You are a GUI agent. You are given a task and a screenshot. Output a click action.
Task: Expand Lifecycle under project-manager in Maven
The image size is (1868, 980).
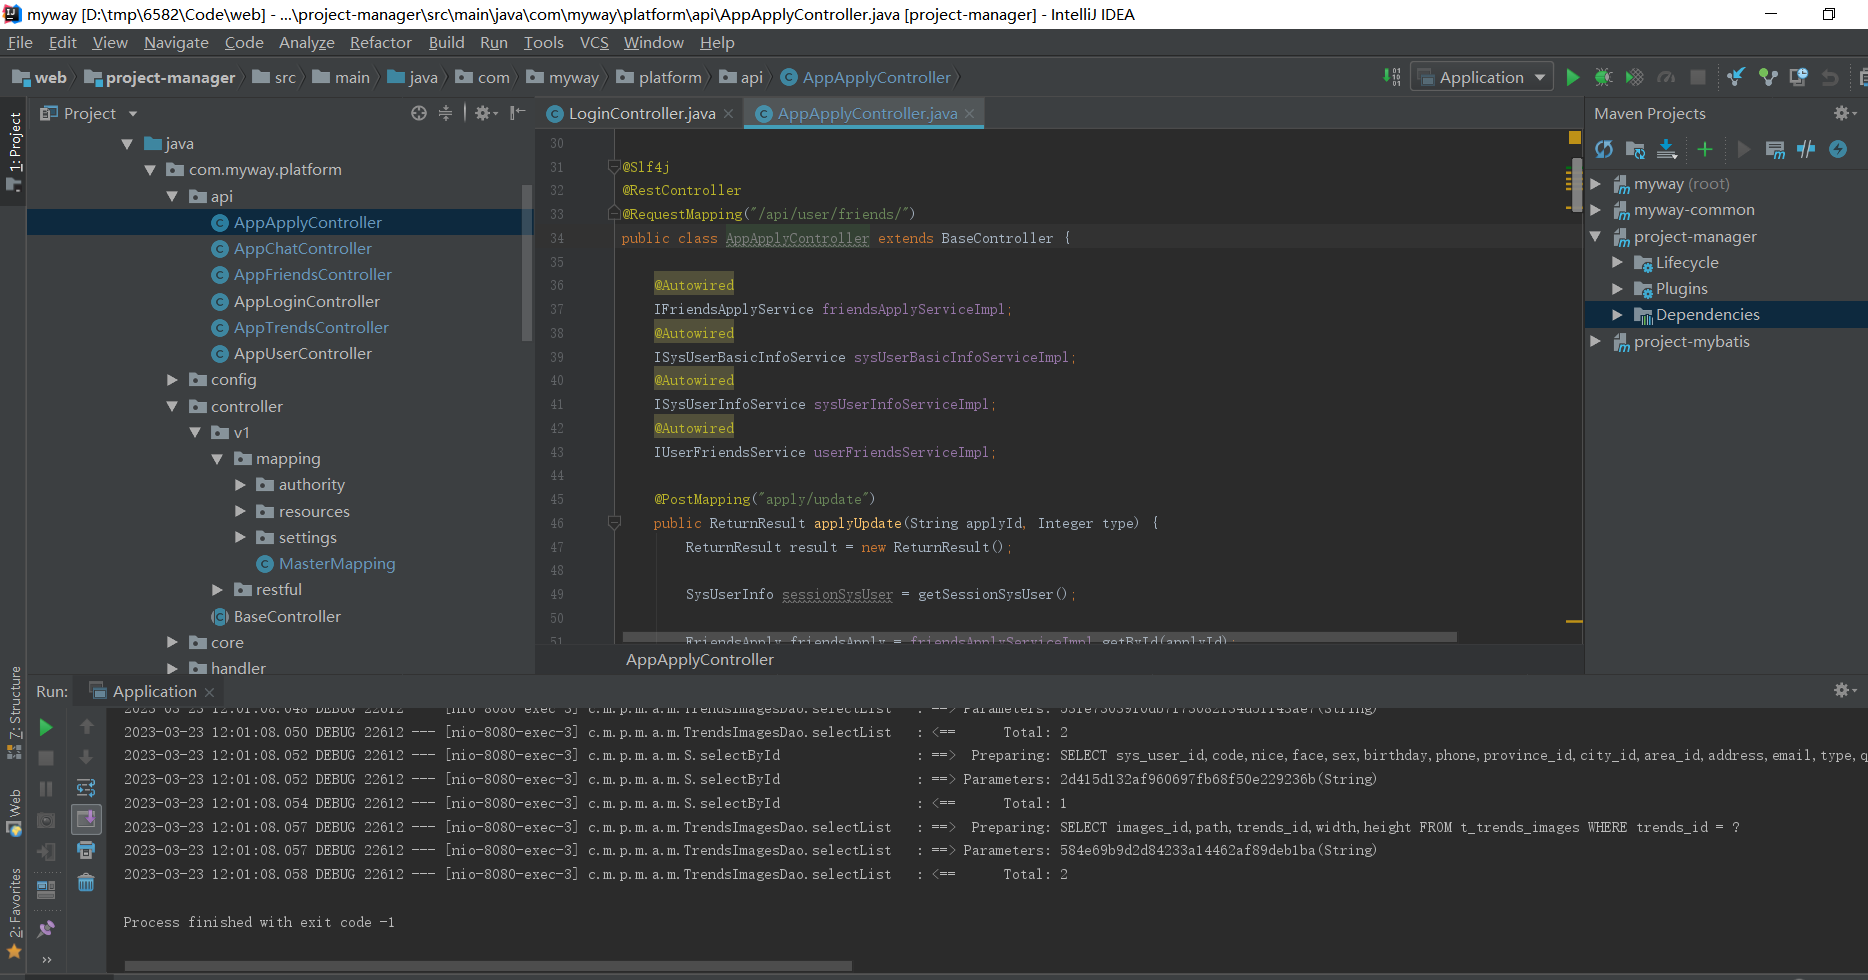tap(1617, 262)
